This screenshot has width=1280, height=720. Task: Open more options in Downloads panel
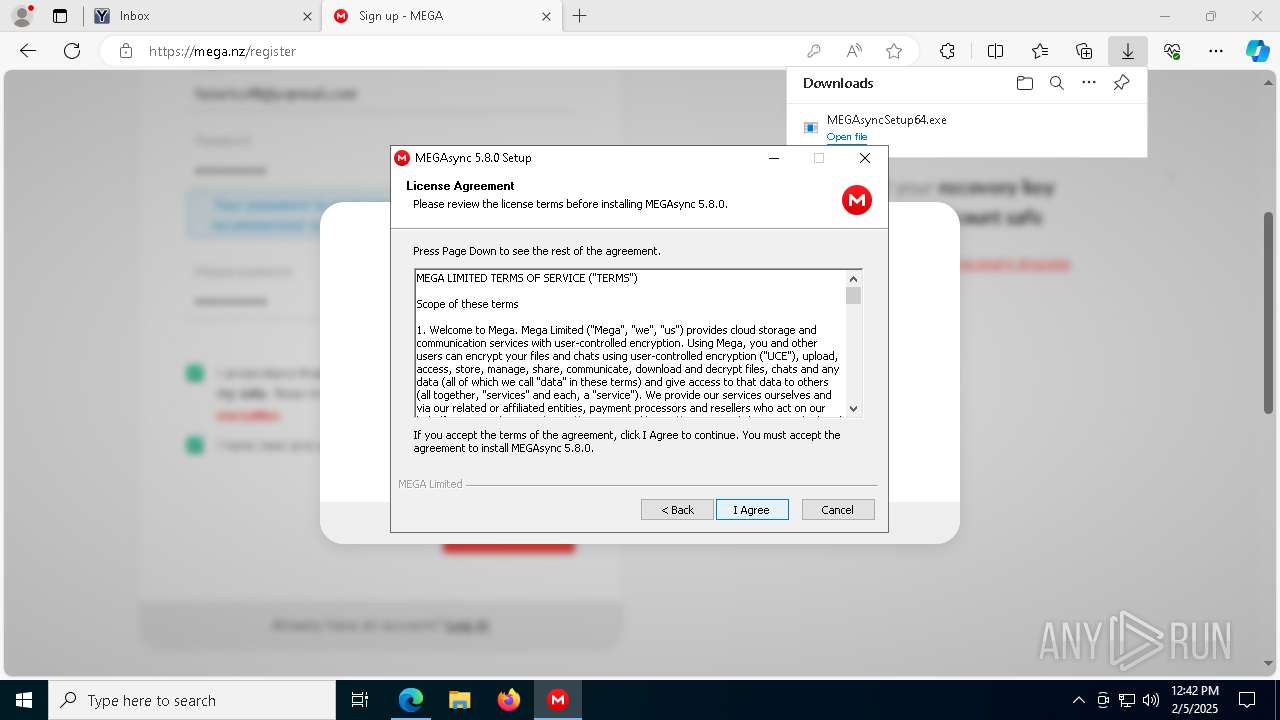pos(1089,83)
